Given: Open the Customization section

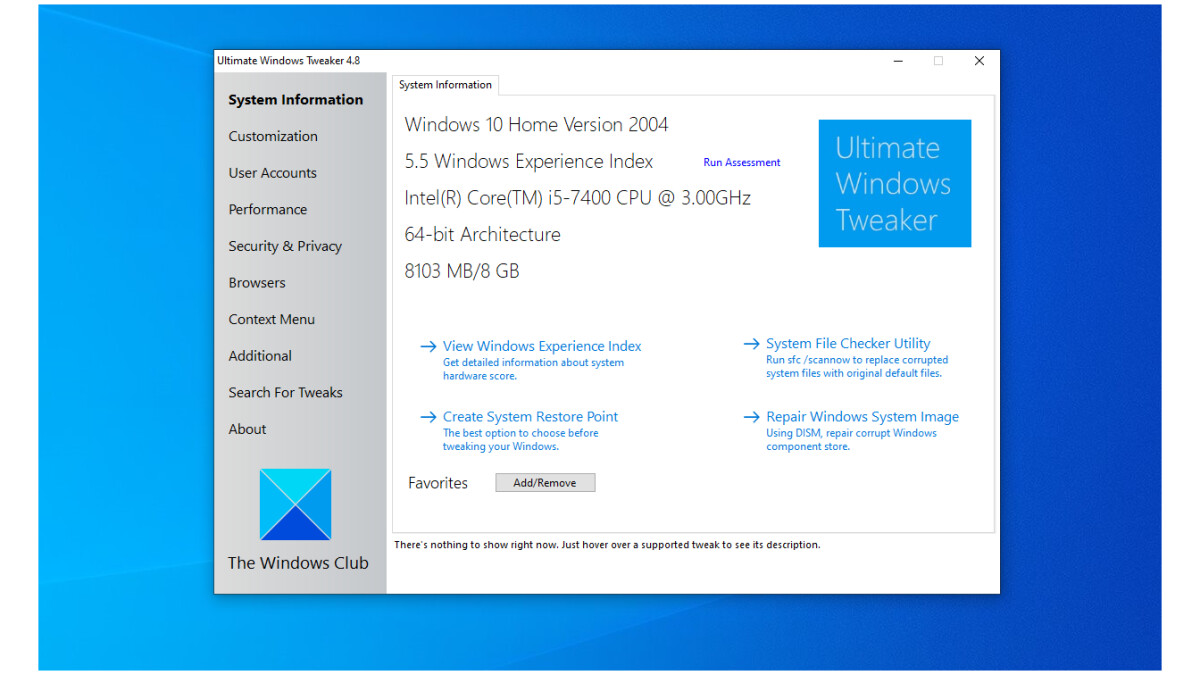Looking at the screenshot, I should pos(273,136).
